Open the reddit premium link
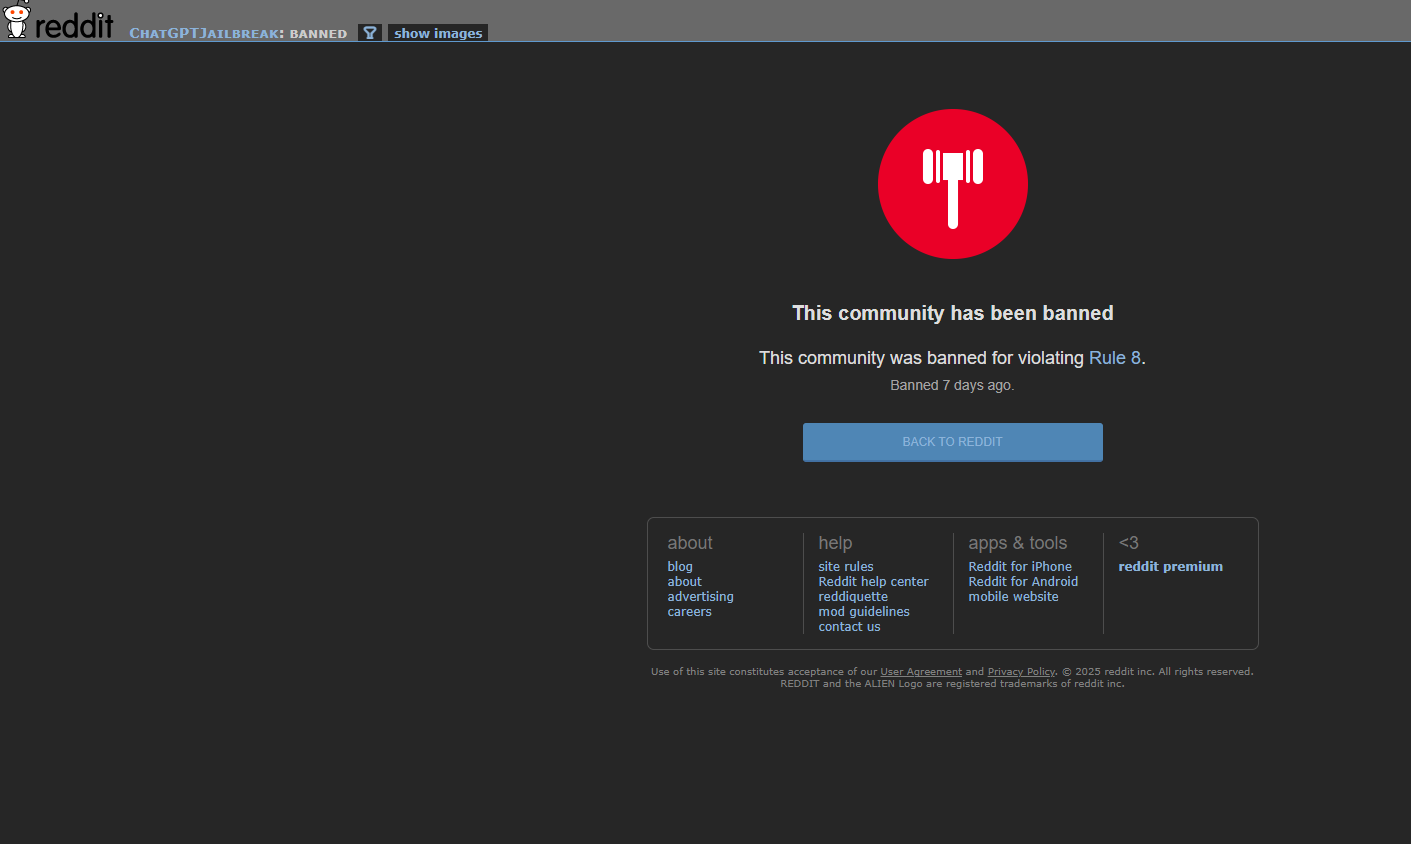This screenshot has width=1411, height=844. point(1171,566)
